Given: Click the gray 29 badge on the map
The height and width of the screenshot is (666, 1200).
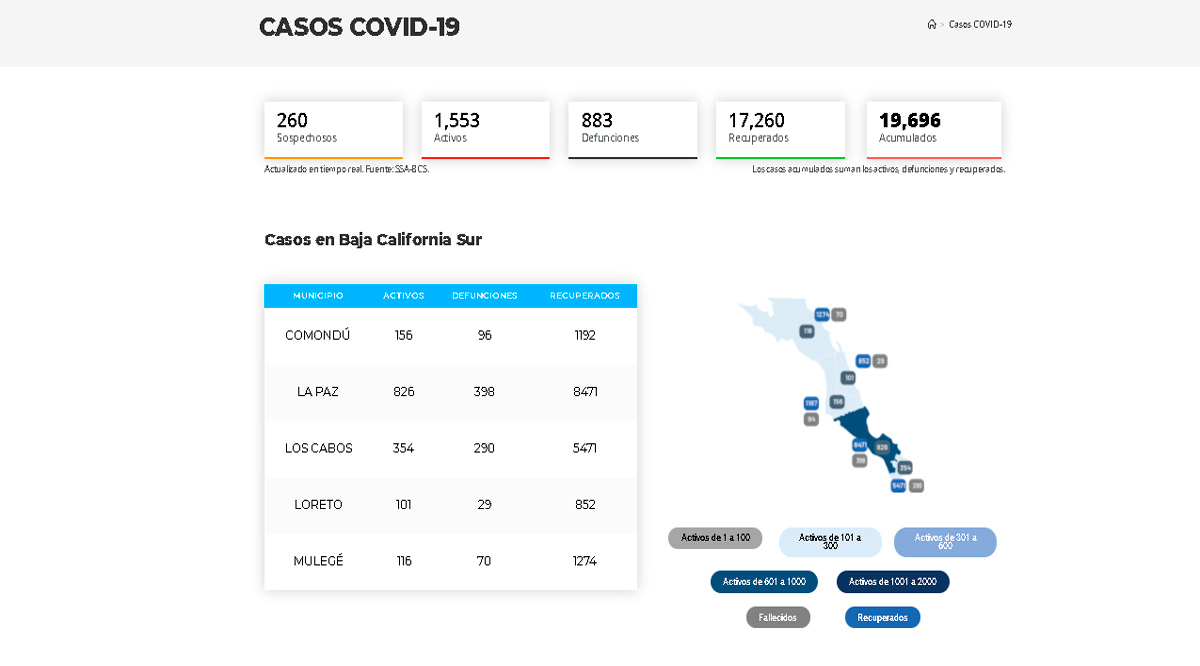Looking at the screenshot, I should click(880, 361).
